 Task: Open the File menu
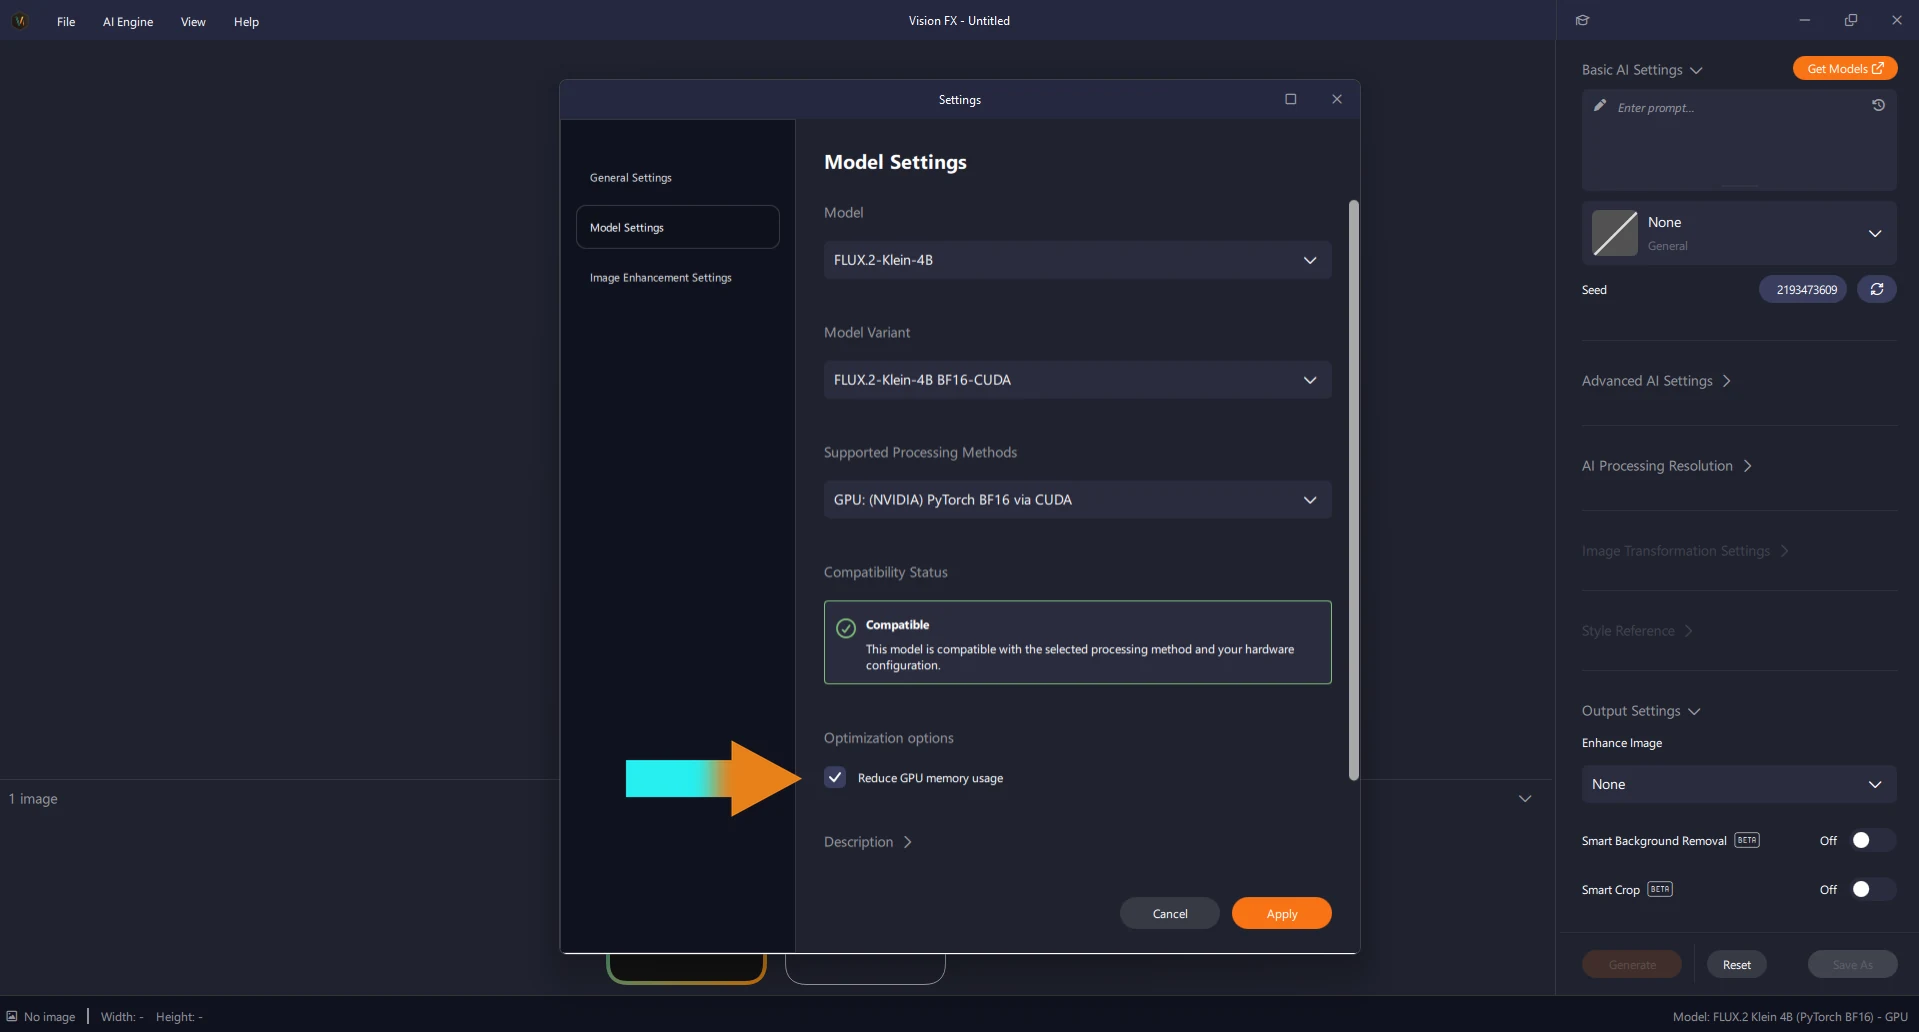click(x=66, y=21)
